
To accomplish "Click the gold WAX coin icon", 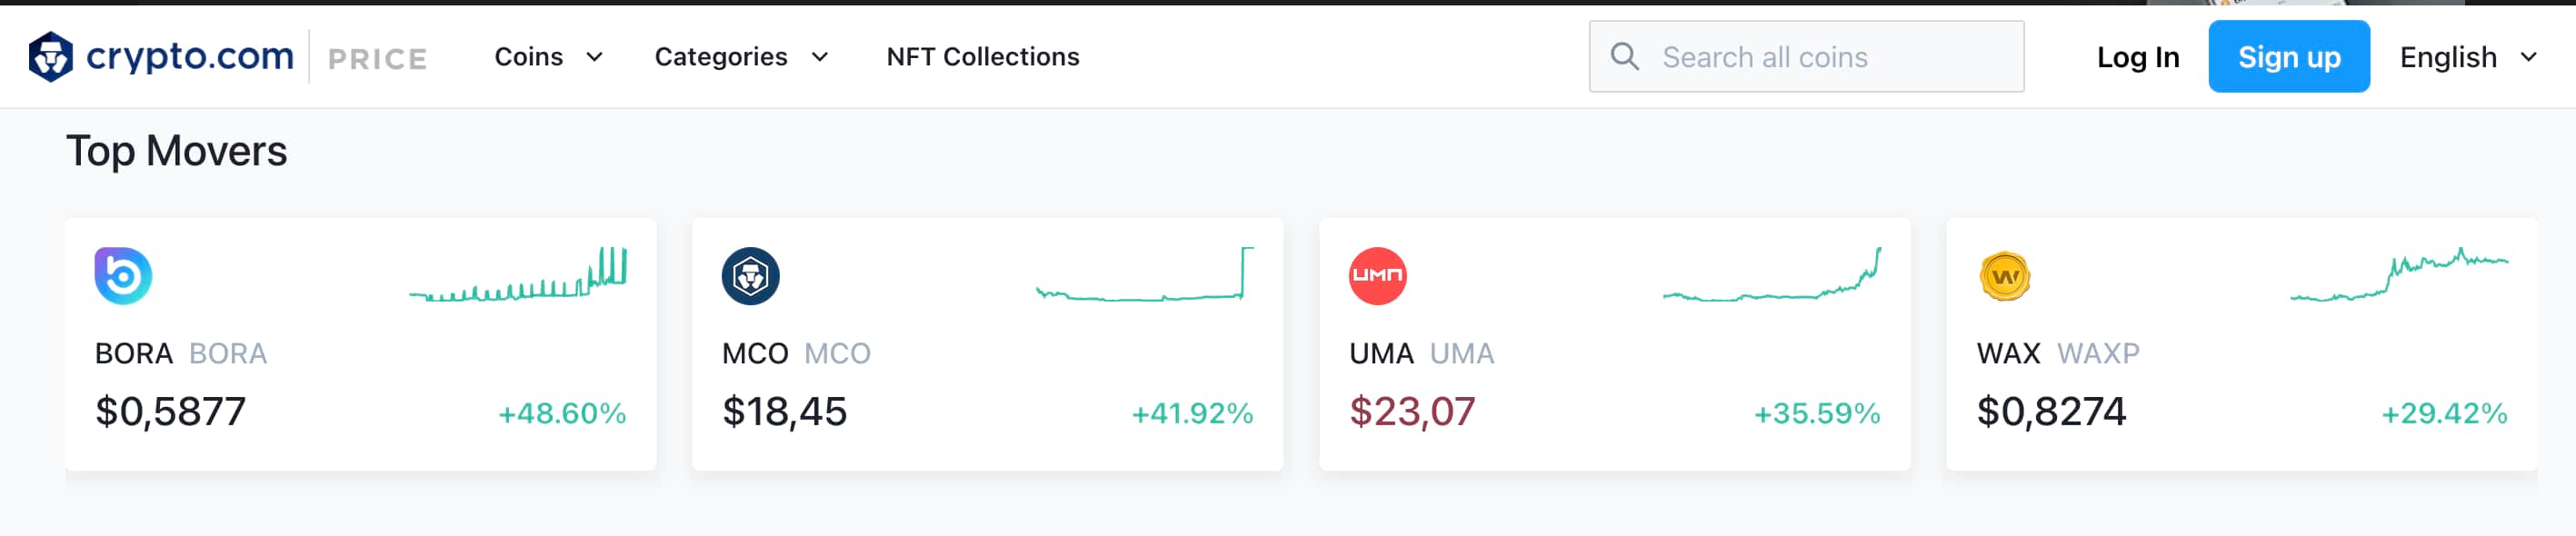I will pos(2003,274).
